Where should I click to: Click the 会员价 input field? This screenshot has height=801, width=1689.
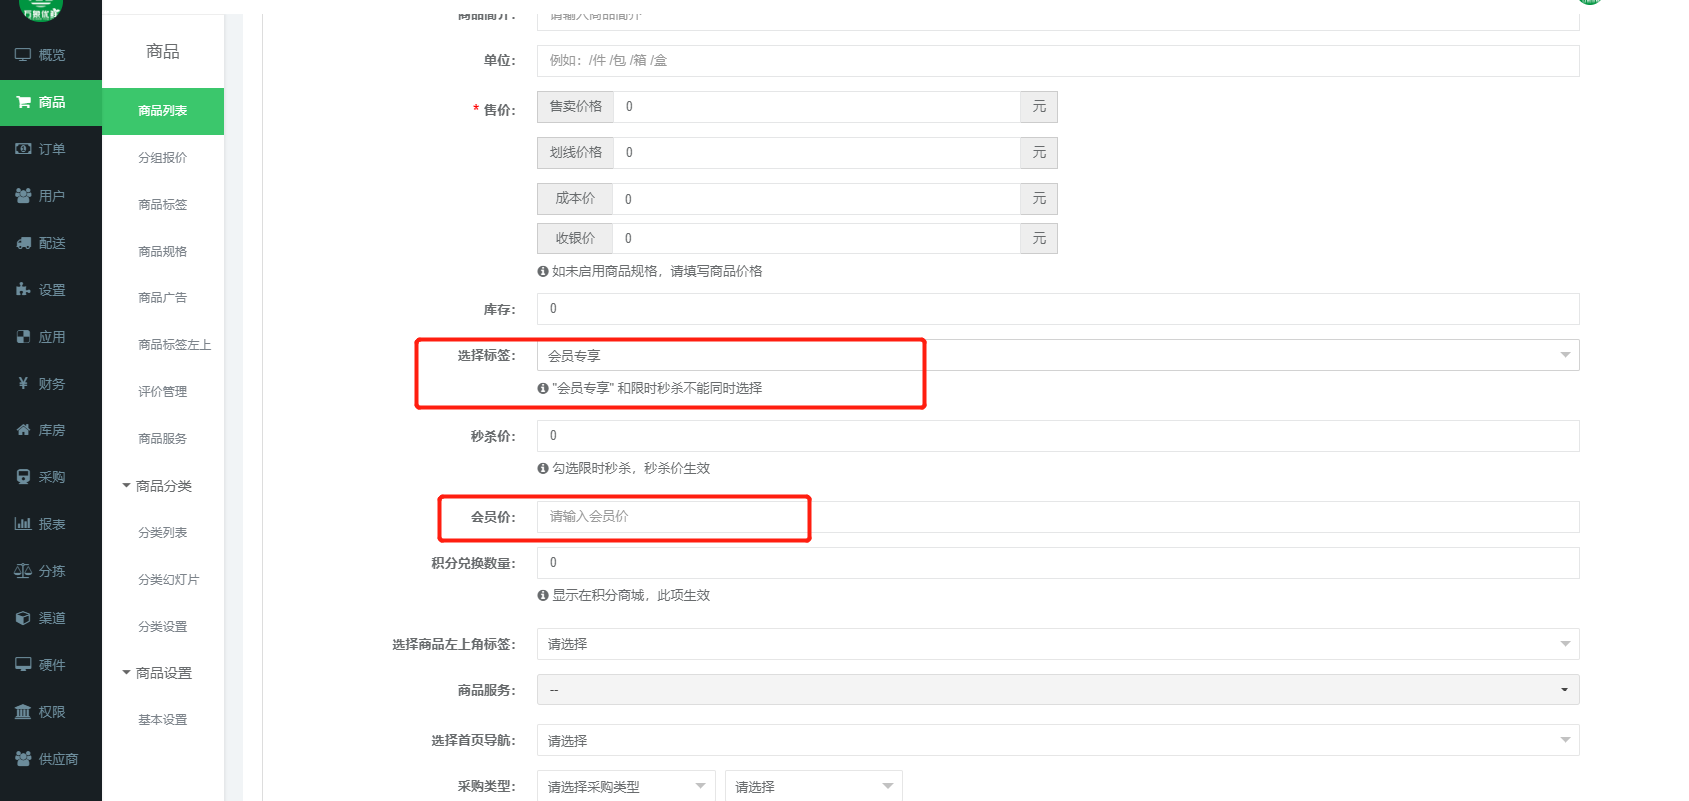point(1057,517)
